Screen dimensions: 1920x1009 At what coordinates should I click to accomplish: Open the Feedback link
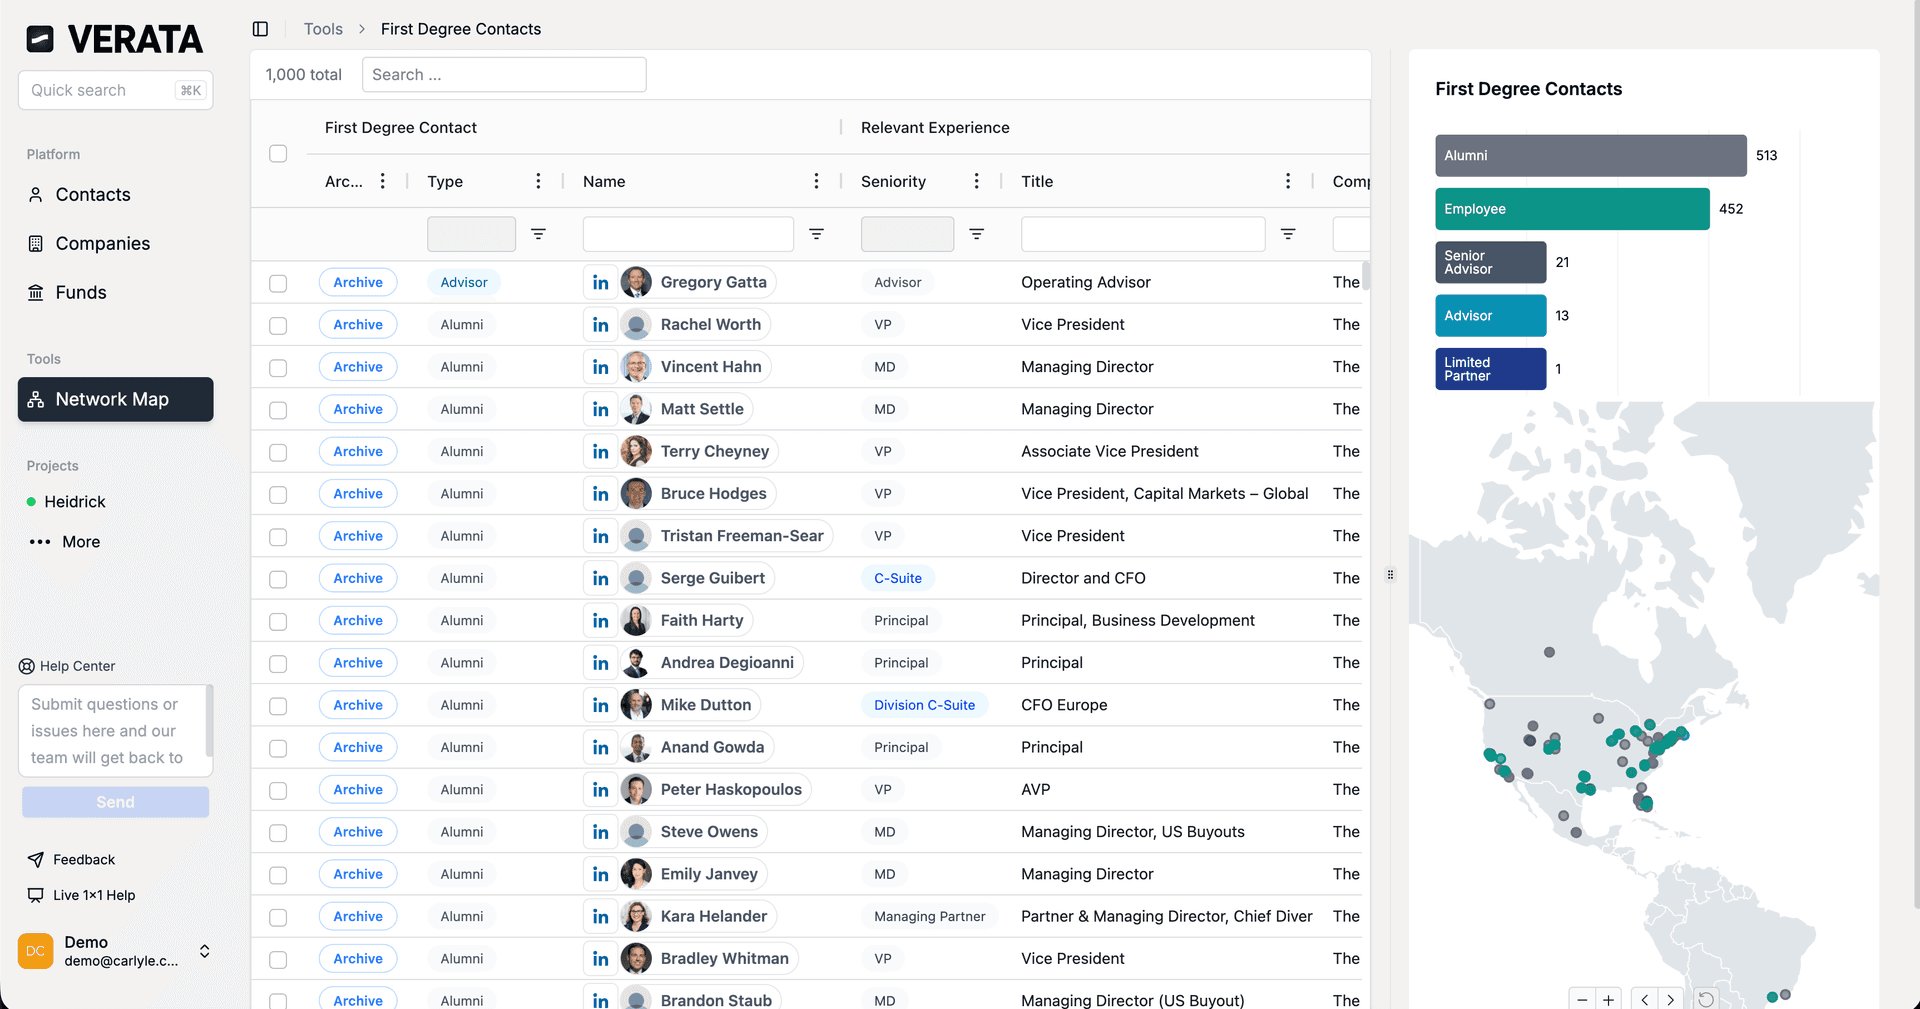point(72,860)
